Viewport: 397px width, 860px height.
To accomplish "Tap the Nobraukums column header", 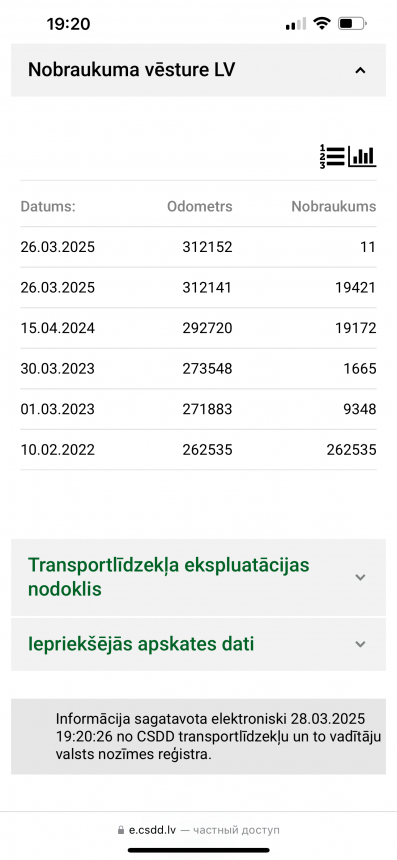I will (x=334, y=207).
